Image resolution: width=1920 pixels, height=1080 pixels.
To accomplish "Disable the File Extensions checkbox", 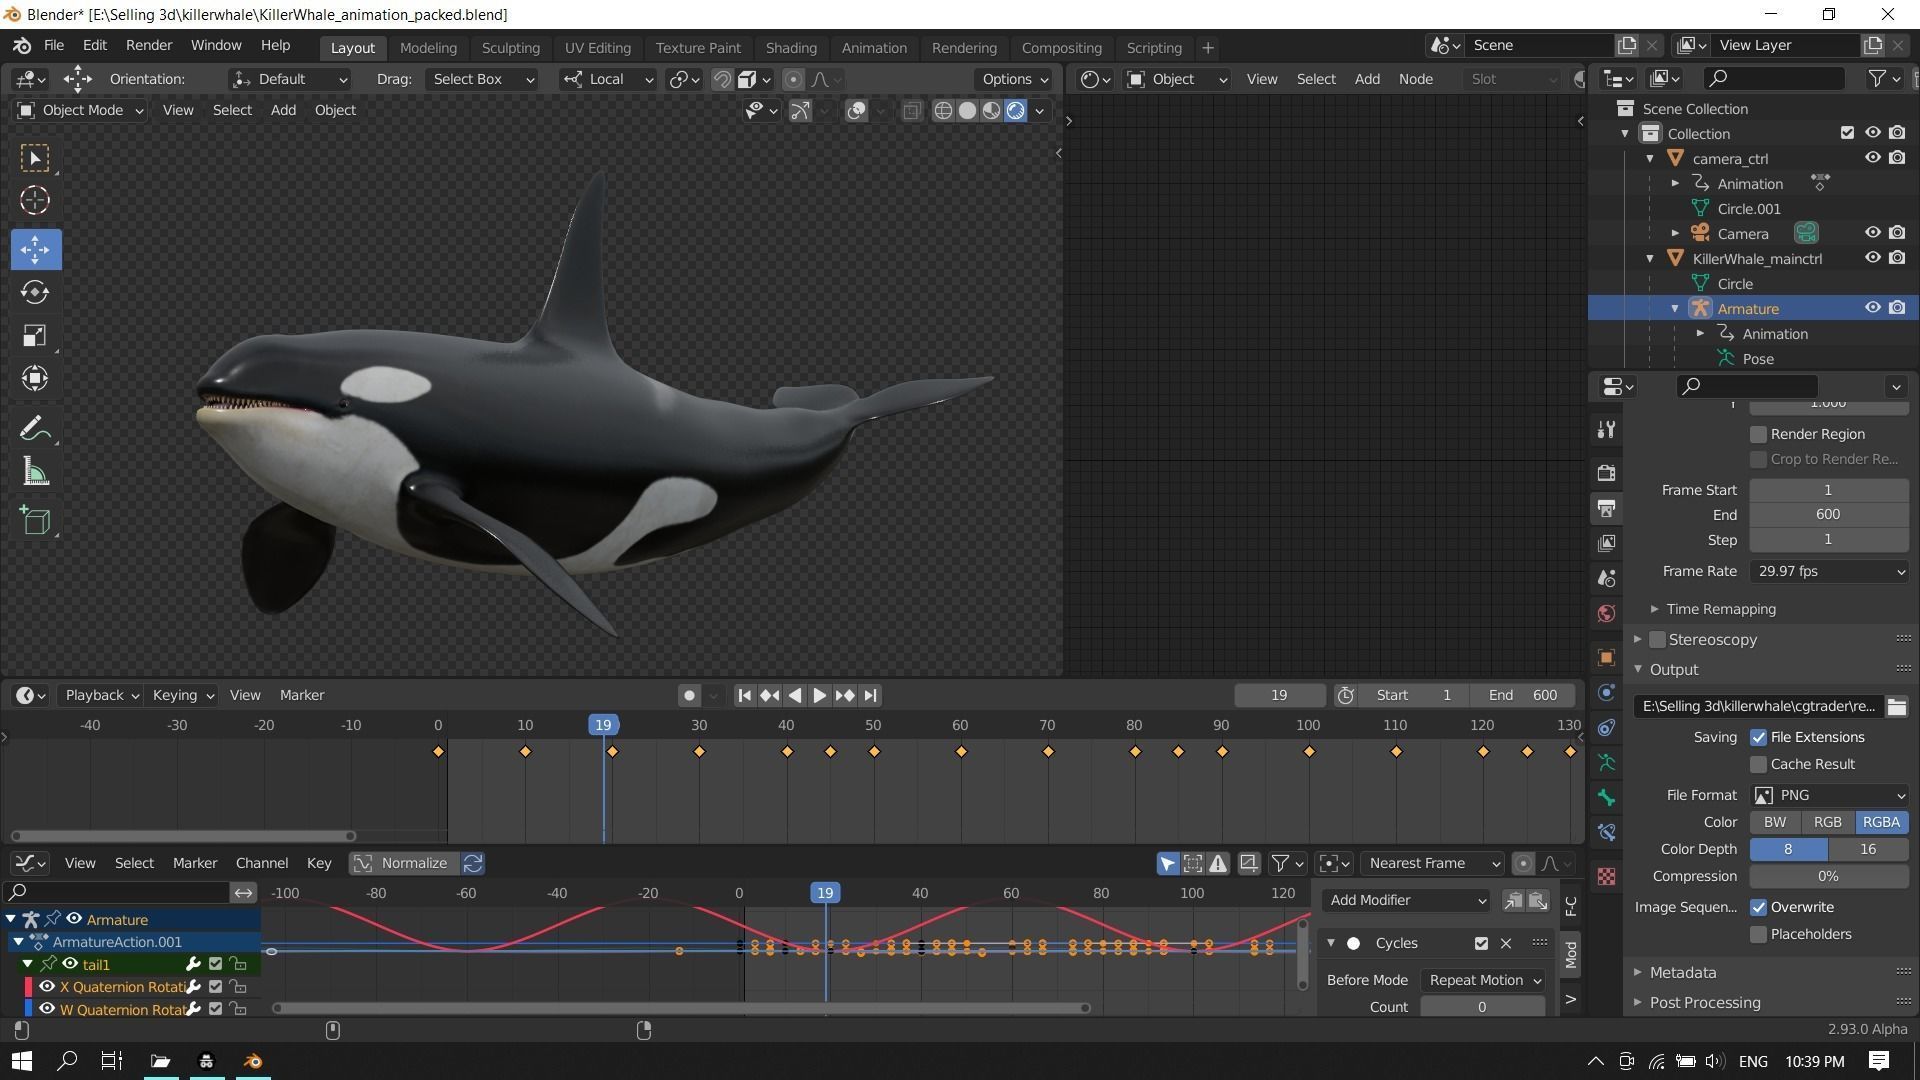I will tap(1758, 737).
